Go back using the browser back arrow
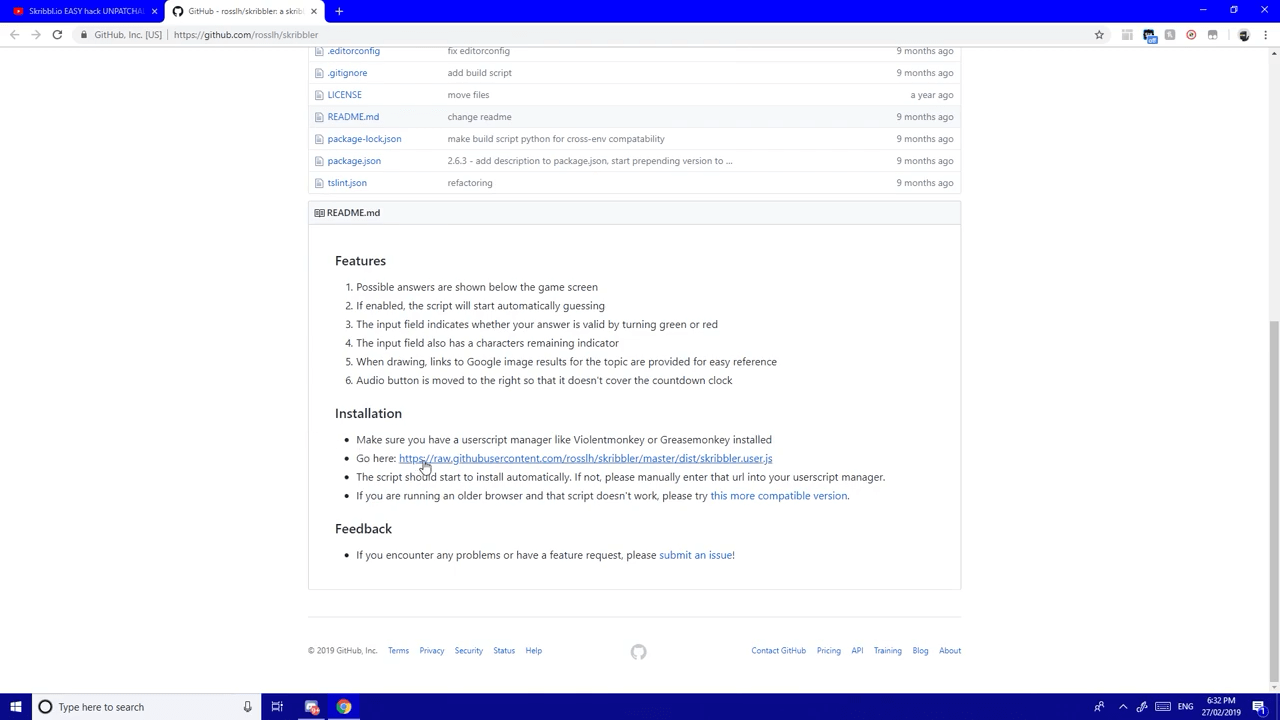The height and width of the screenshot is (720, 1280). click(14, 35)
